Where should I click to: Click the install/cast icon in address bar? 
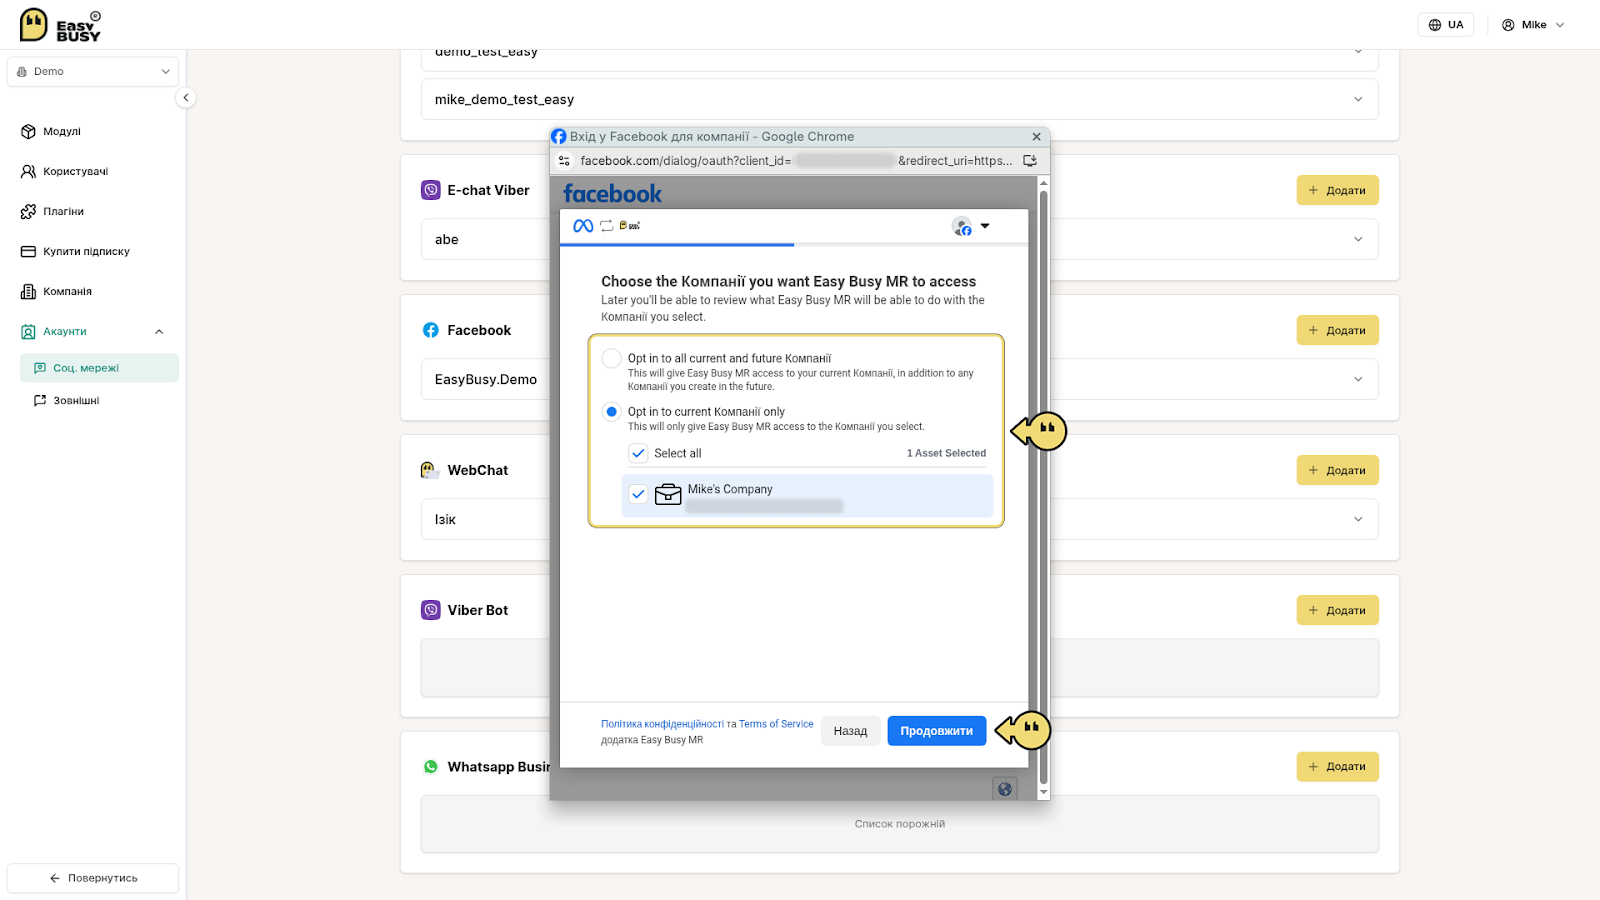(x=1030, y=161)
